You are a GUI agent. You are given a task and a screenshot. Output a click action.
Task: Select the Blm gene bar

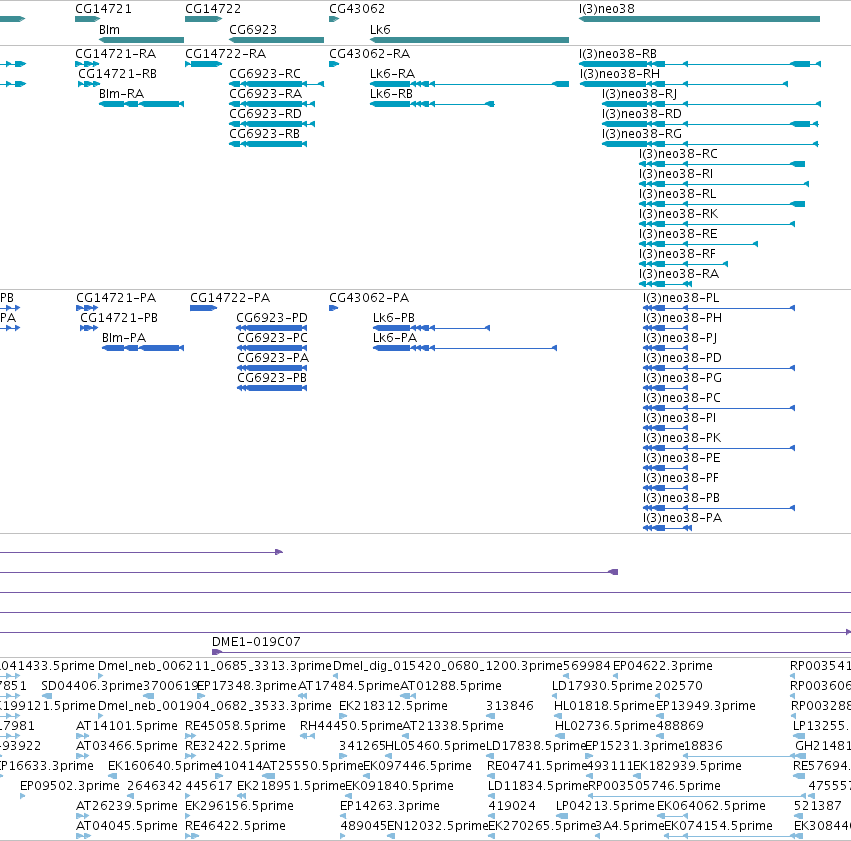tap(141, 40)
